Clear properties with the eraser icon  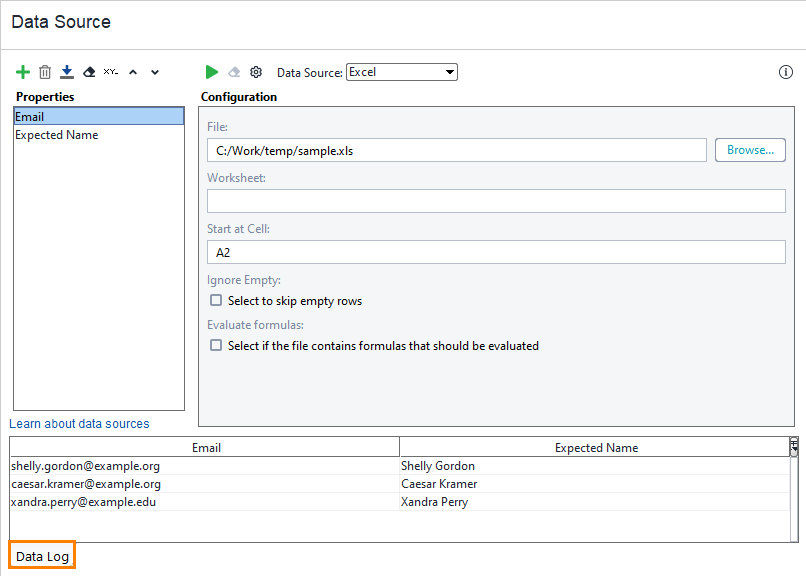coord(89,71)
